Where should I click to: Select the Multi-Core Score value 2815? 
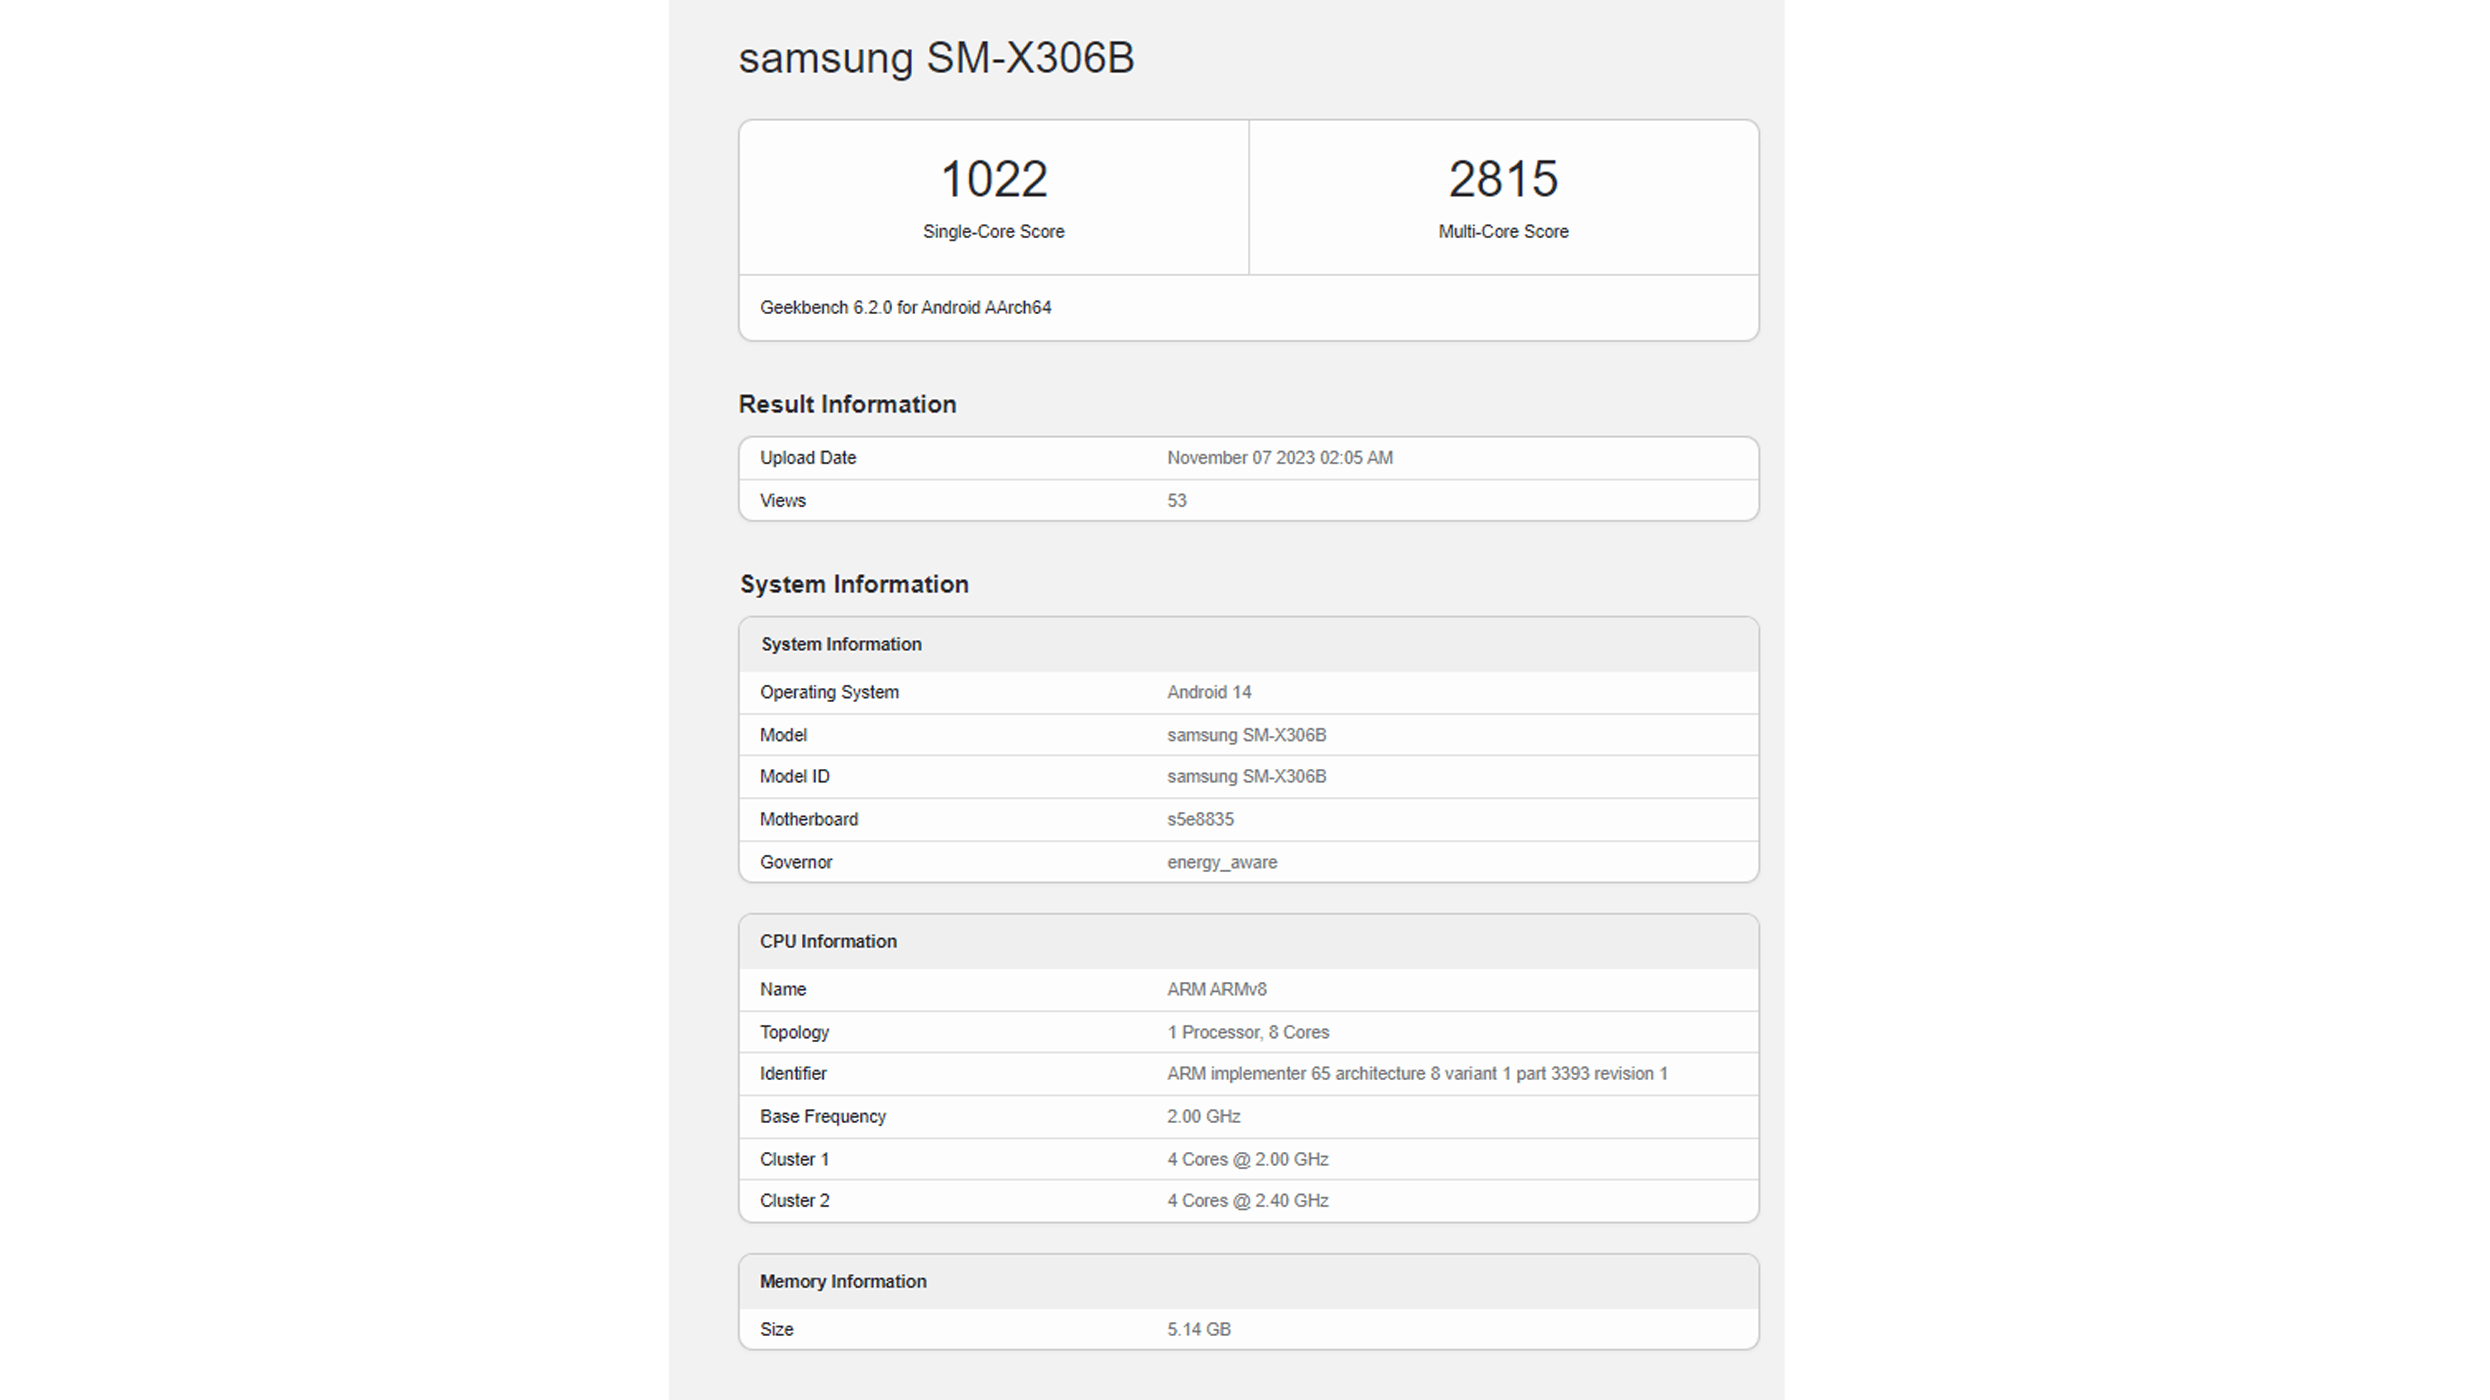click(x=1502, y=178)
